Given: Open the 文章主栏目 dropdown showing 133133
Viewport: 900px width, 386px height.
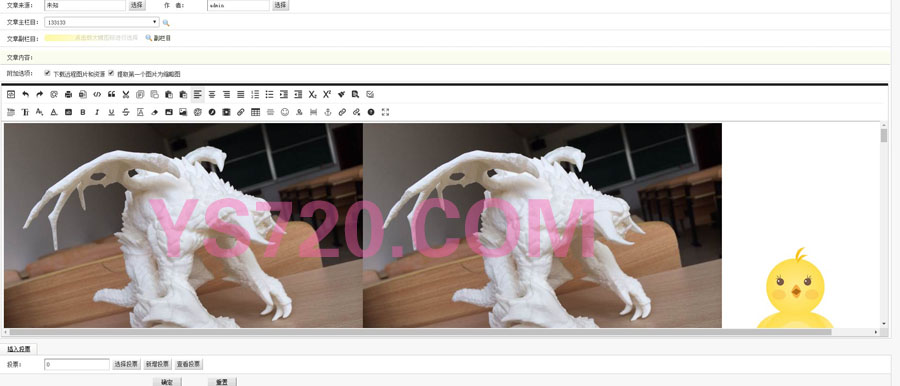Looking at the screenshot, I should click(x=102, y=22).
